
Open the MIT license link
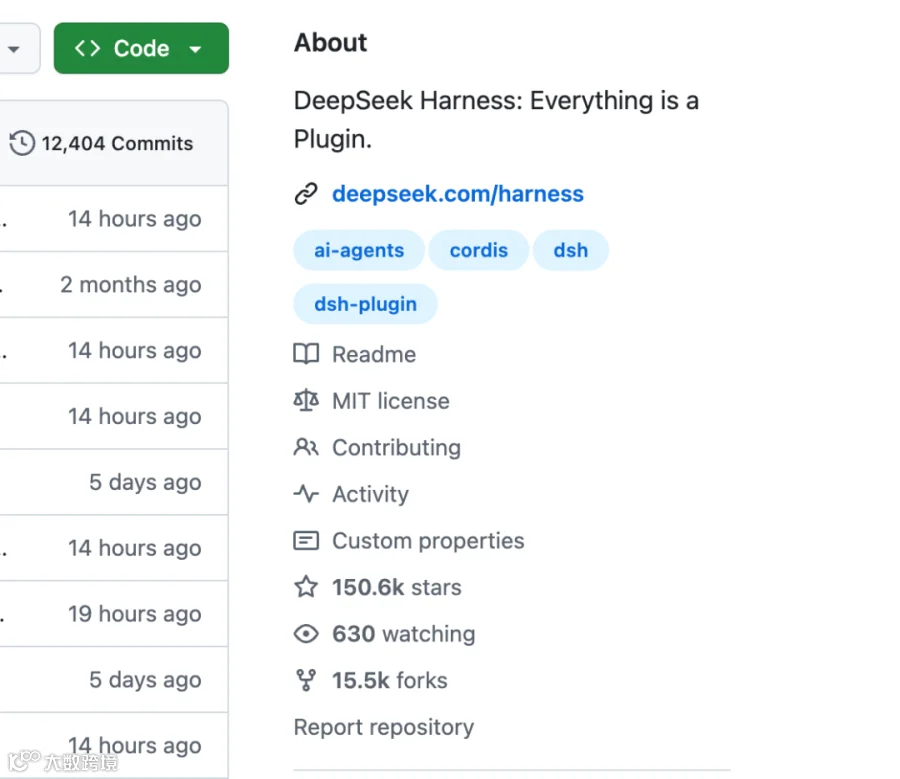point(390,401)
